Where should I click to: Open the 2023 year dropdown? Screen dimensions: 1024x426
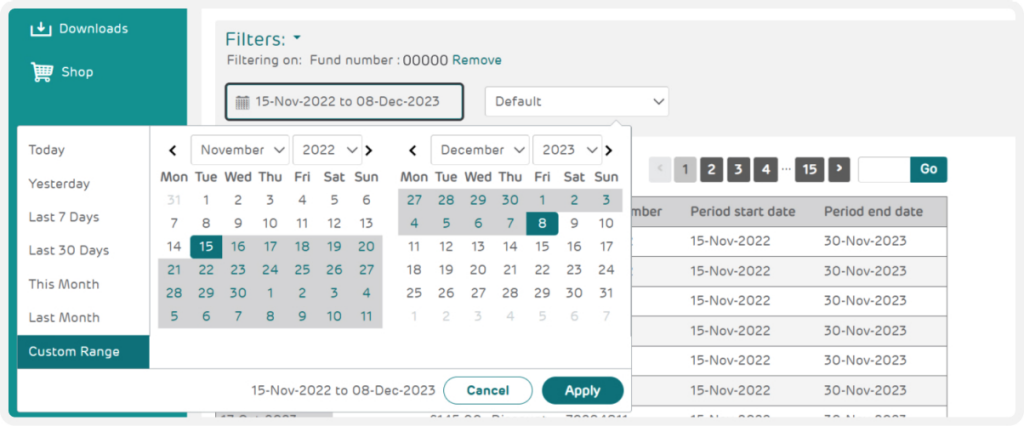pyautogui.click(x=567, y=150)
